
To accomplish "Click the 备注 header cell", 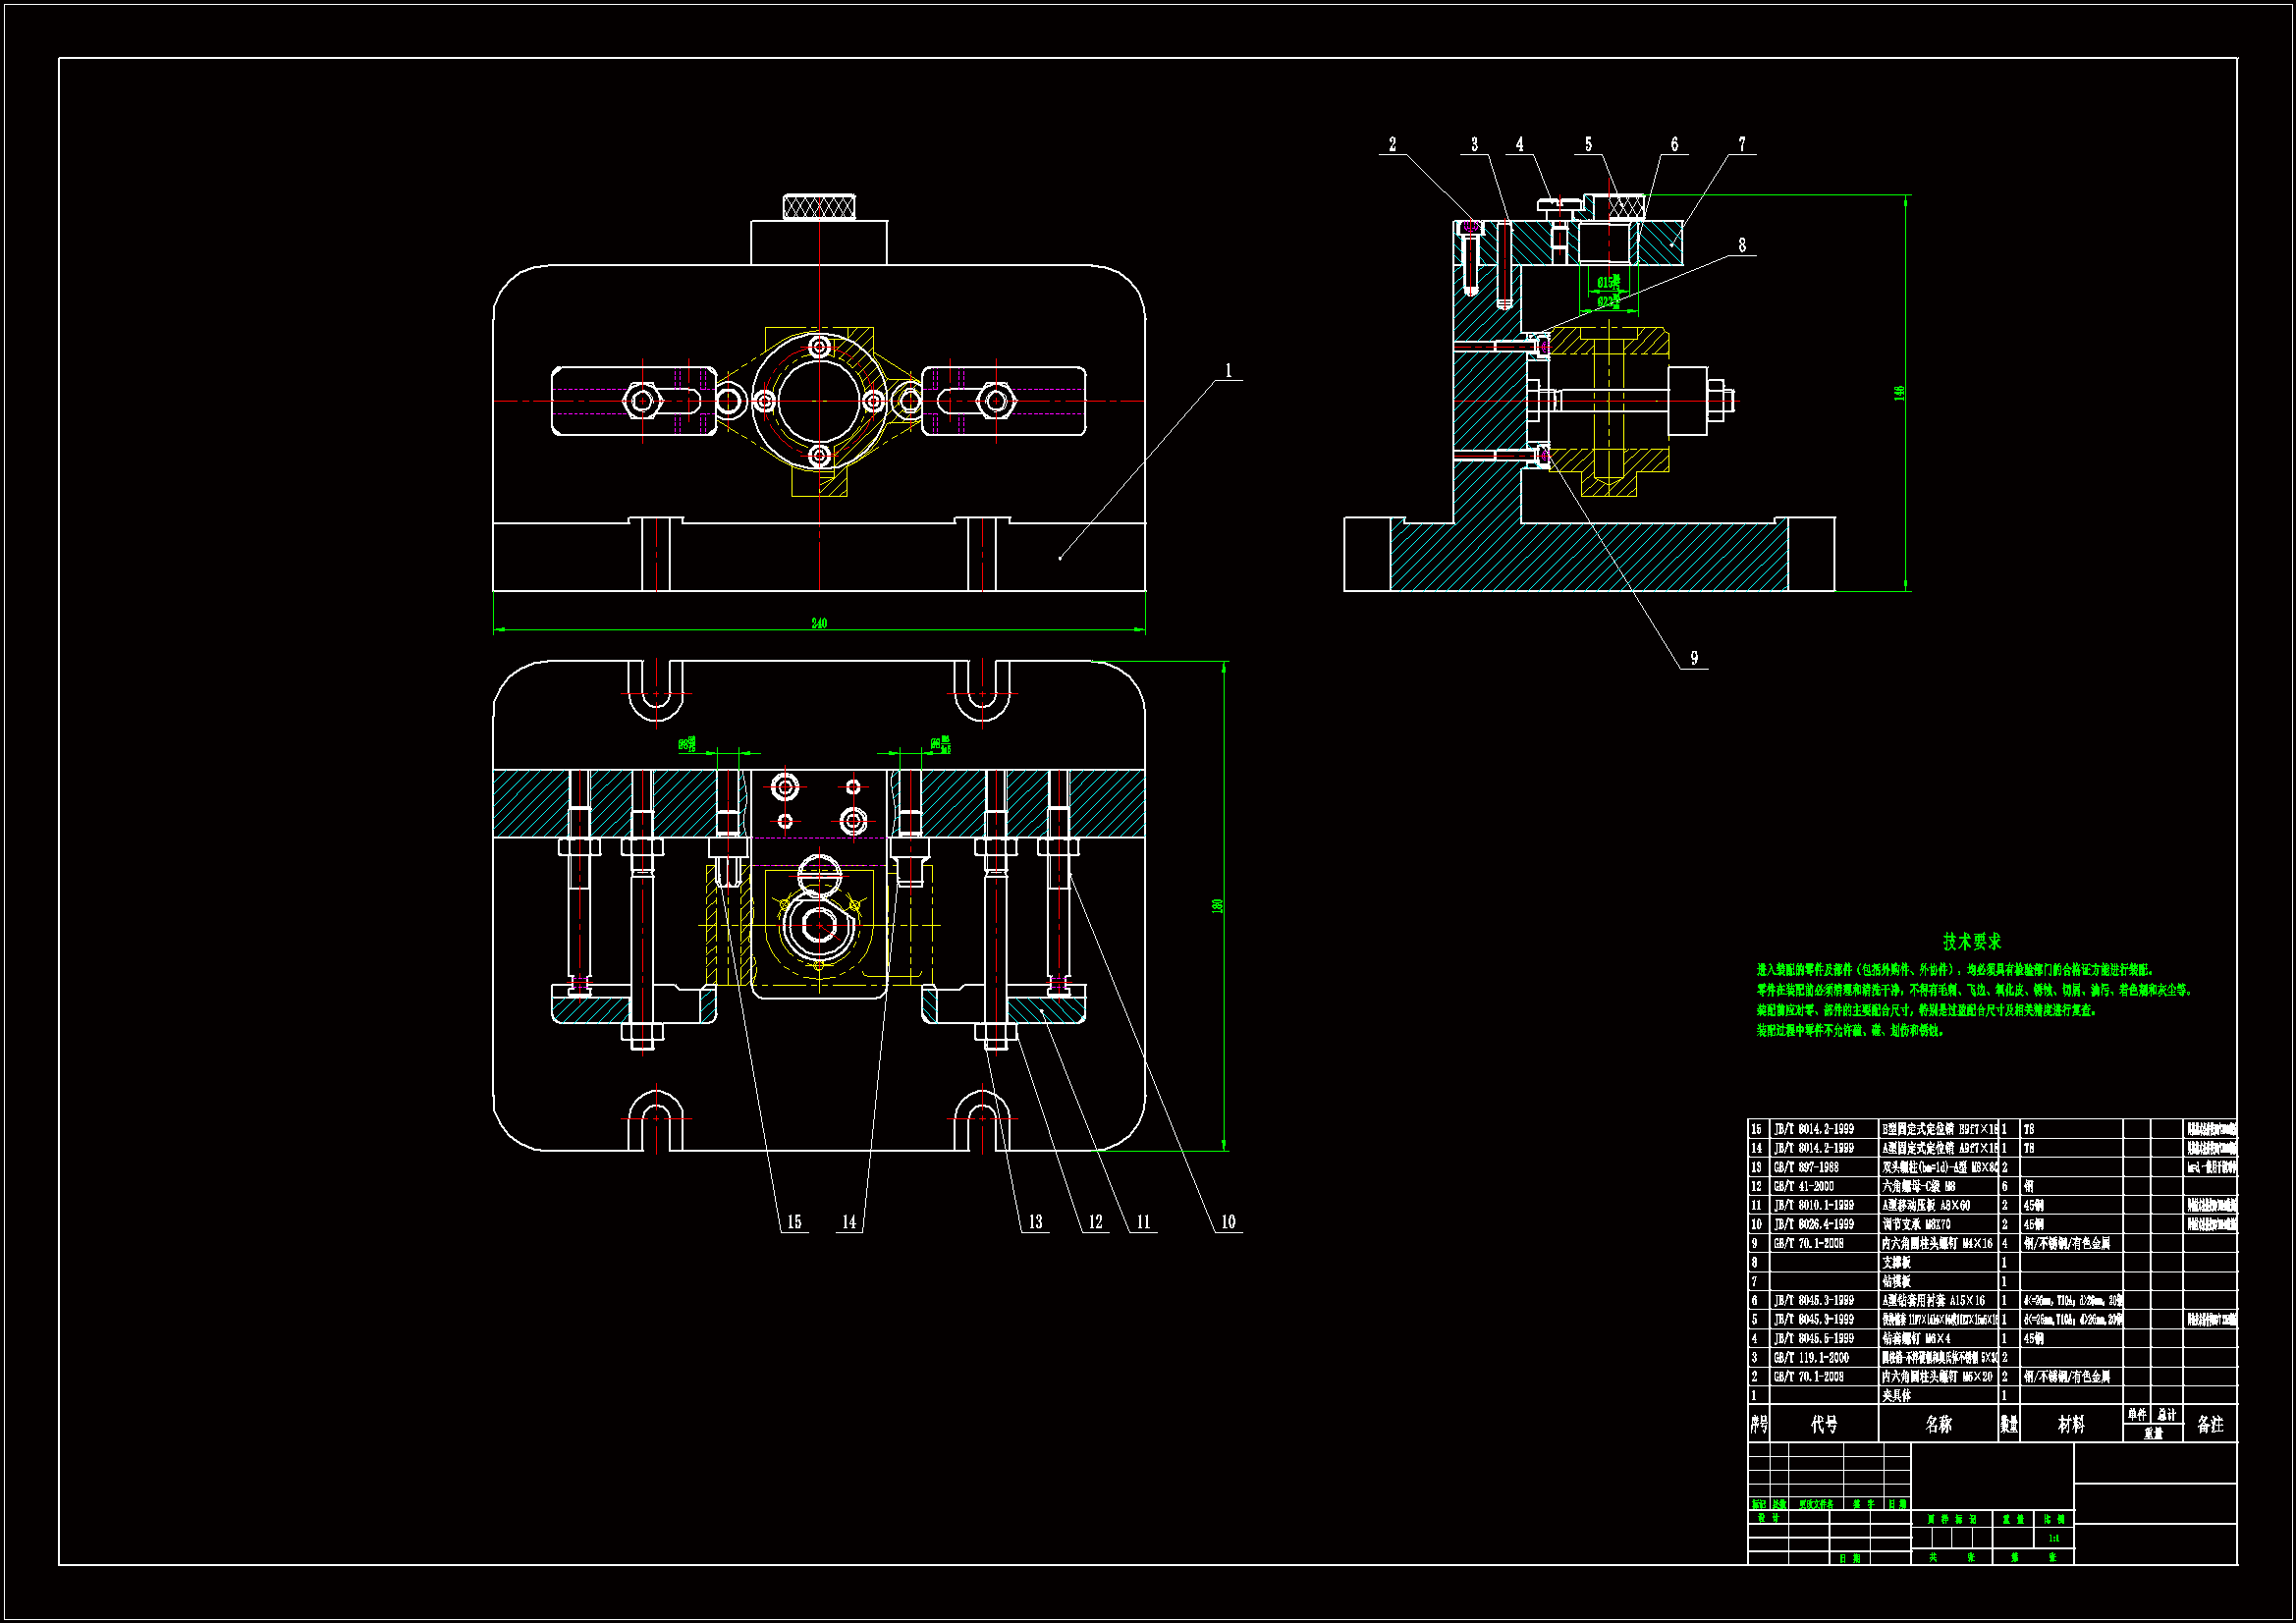I will (2209, 1424).
